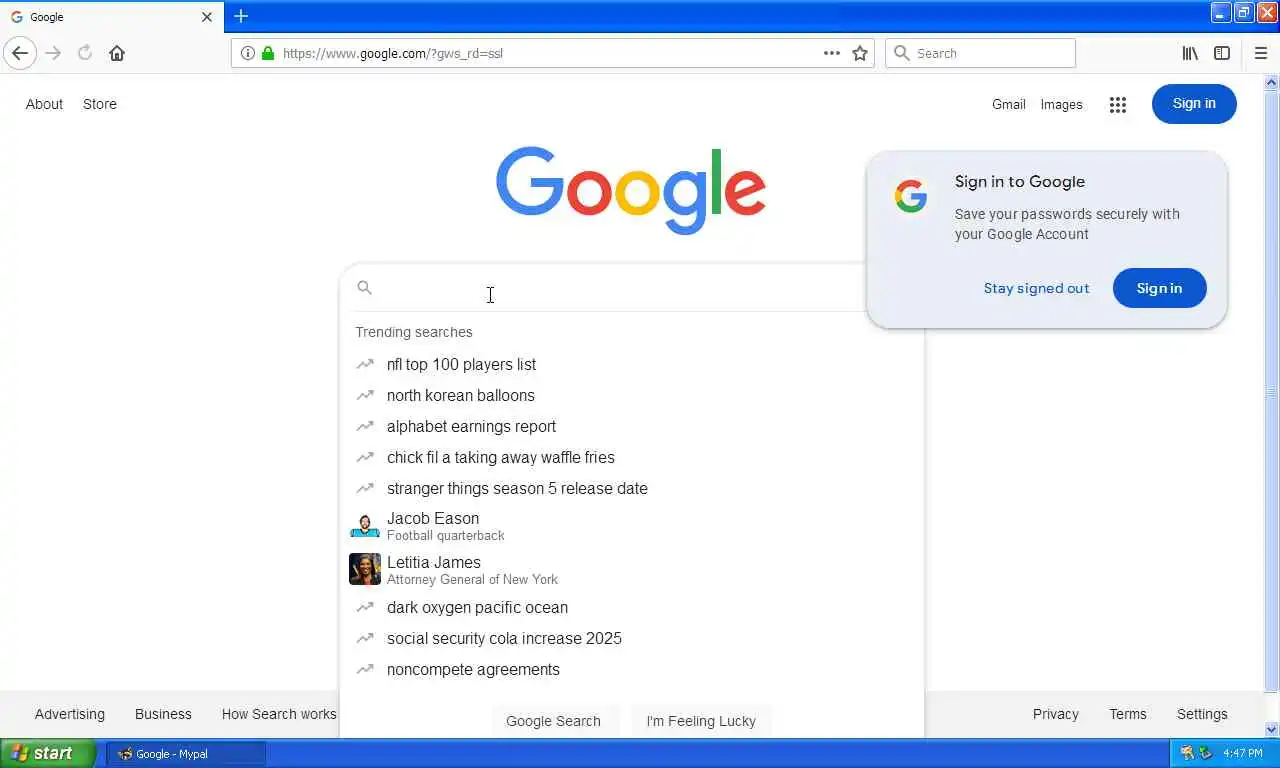Open Images link
Screen dimensions: 1280x768
click(x=1061, y=104)
